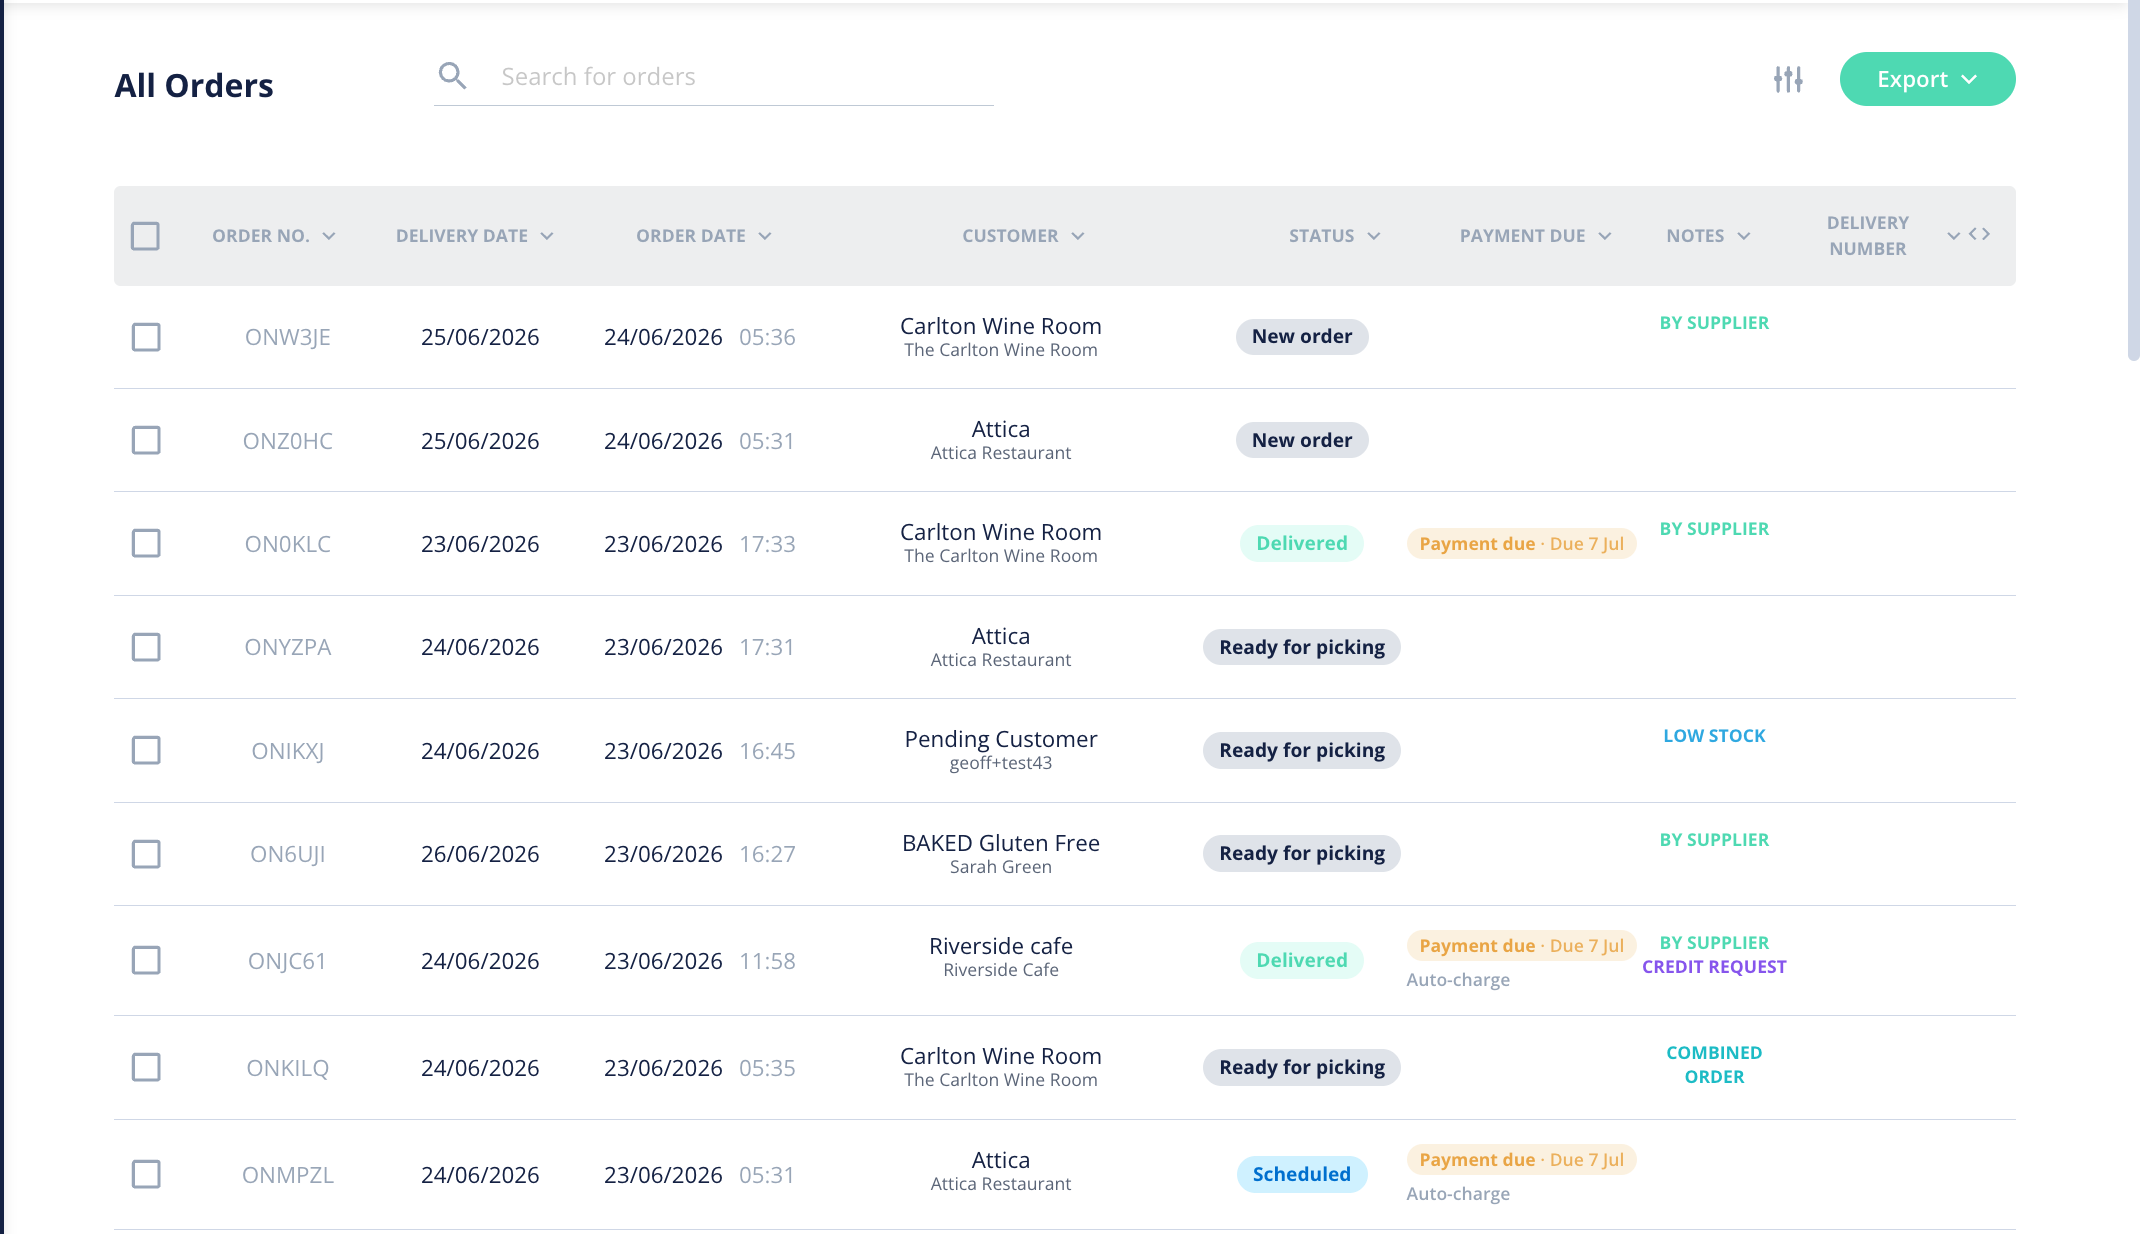Click Delivered badge on ONJC61 row
The image size is (2140, 1234).
tap(1302, 960)
